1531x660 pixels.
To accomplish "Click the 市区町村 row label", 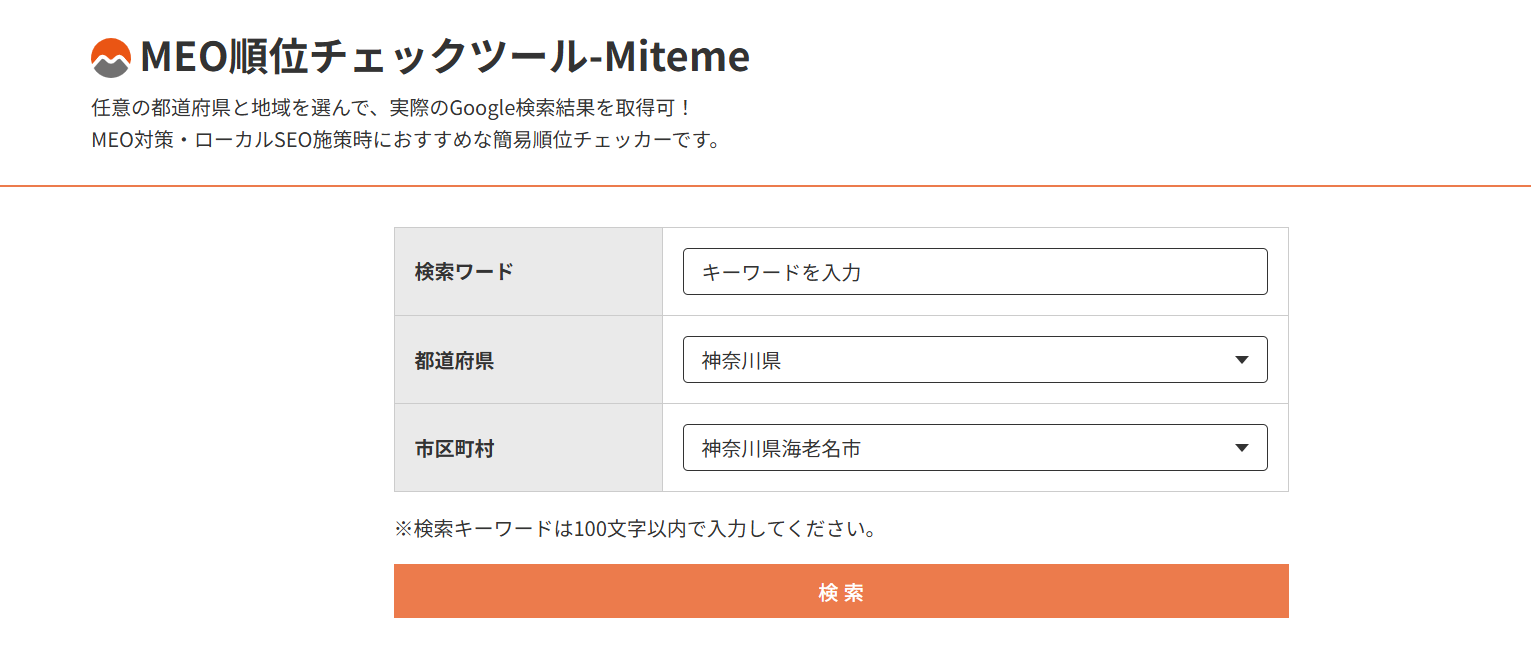I will click(x=454, y=448).
